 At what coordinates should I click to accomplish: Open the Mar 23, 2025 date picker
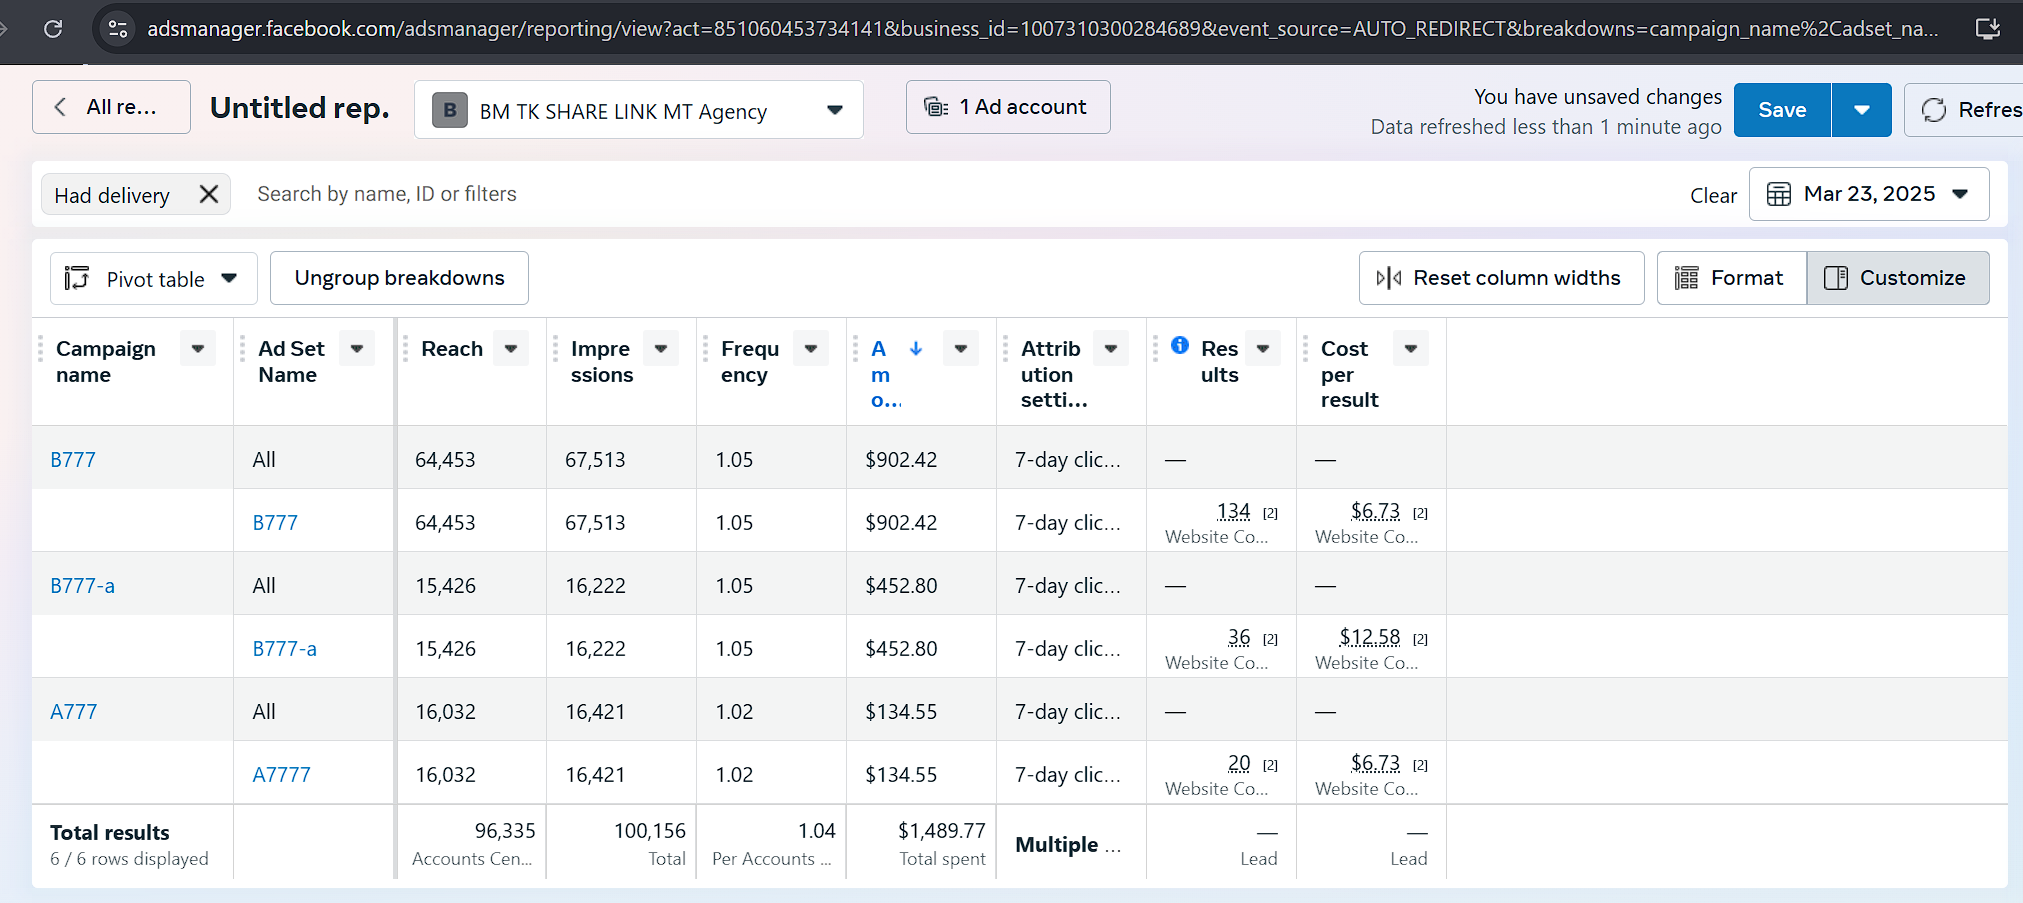point(1868,194)
